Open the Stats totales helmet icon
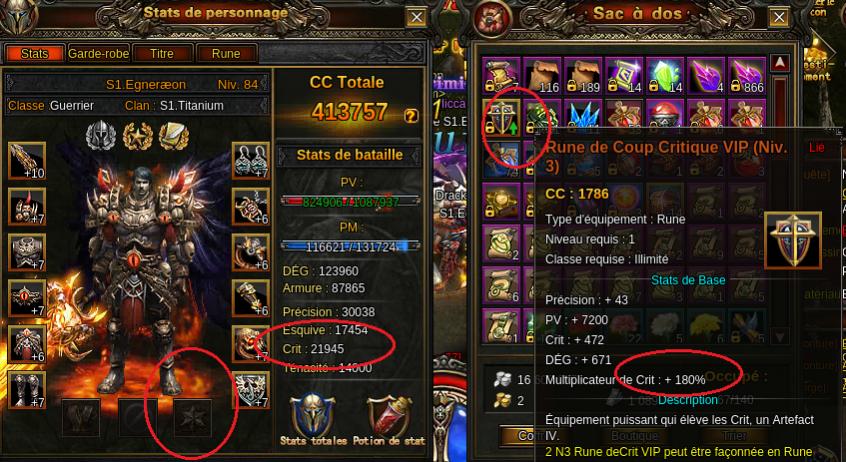This screenshot has height=462, width=846. [313, 417]
